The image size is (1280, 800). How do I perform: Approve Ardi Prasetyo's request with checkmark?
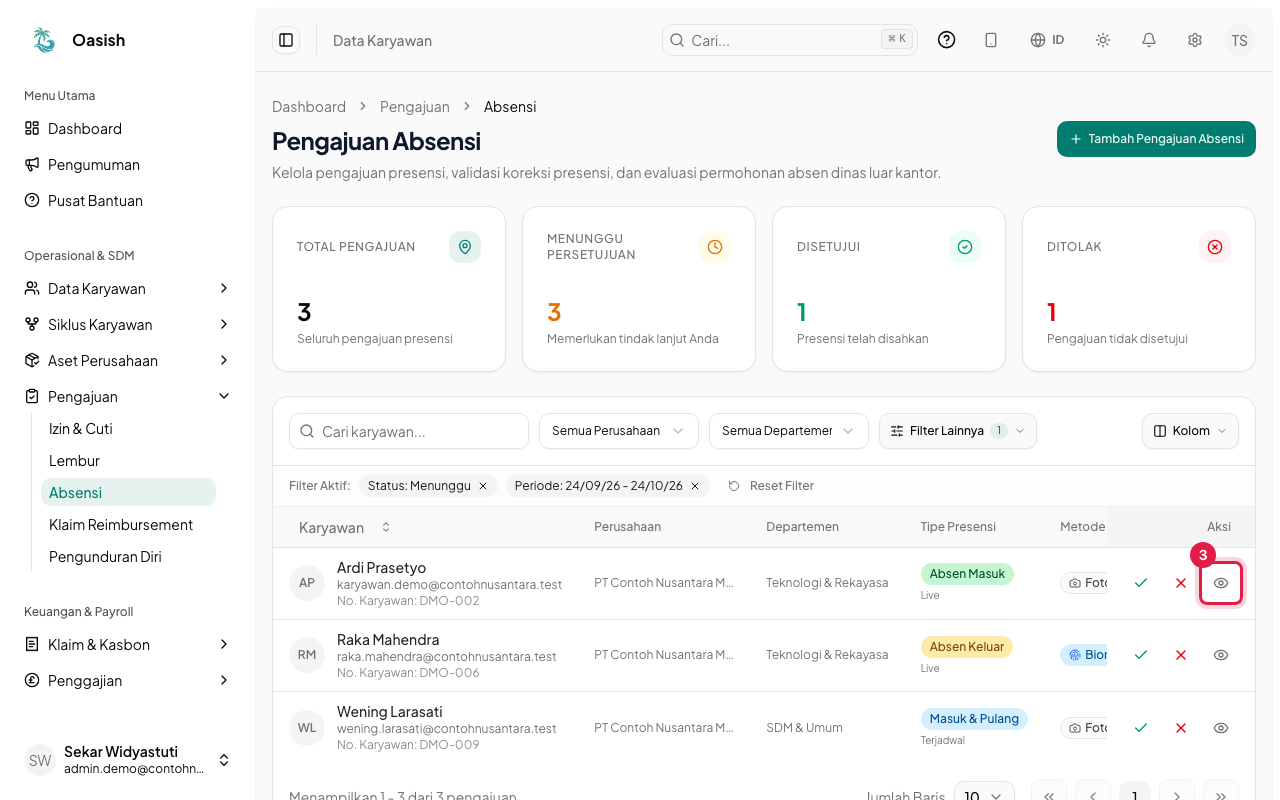tap(1141, 583)
